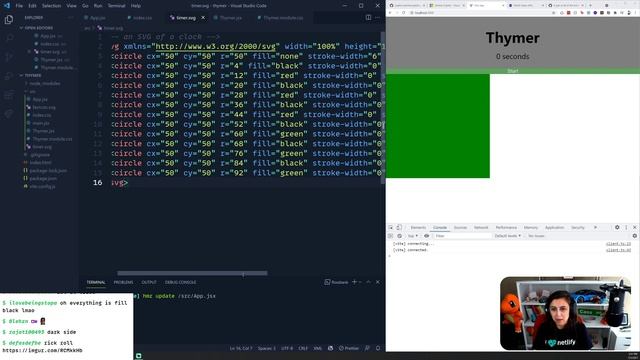This screenshot has height=360, width=640.
Task: Expand the node_modules folder
Action: pyautogui.click(x=43, y=83)
